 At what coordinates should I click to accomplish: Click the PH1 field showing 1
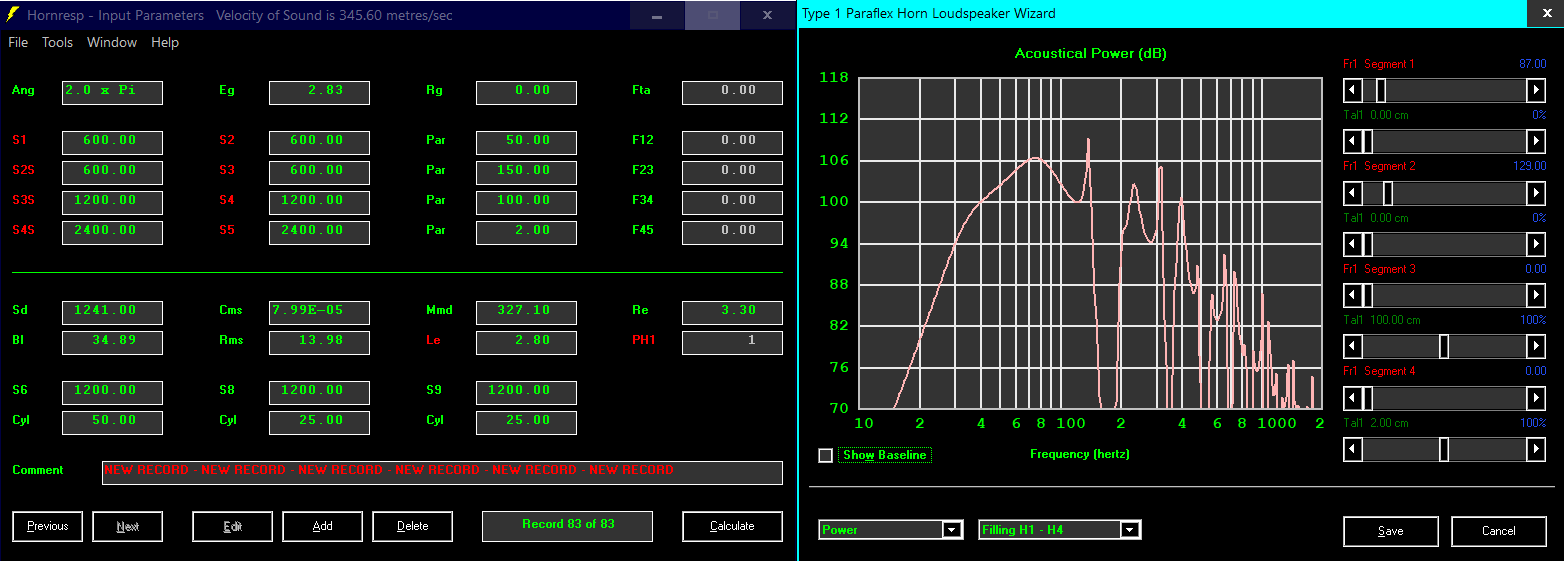click(732, 342)
